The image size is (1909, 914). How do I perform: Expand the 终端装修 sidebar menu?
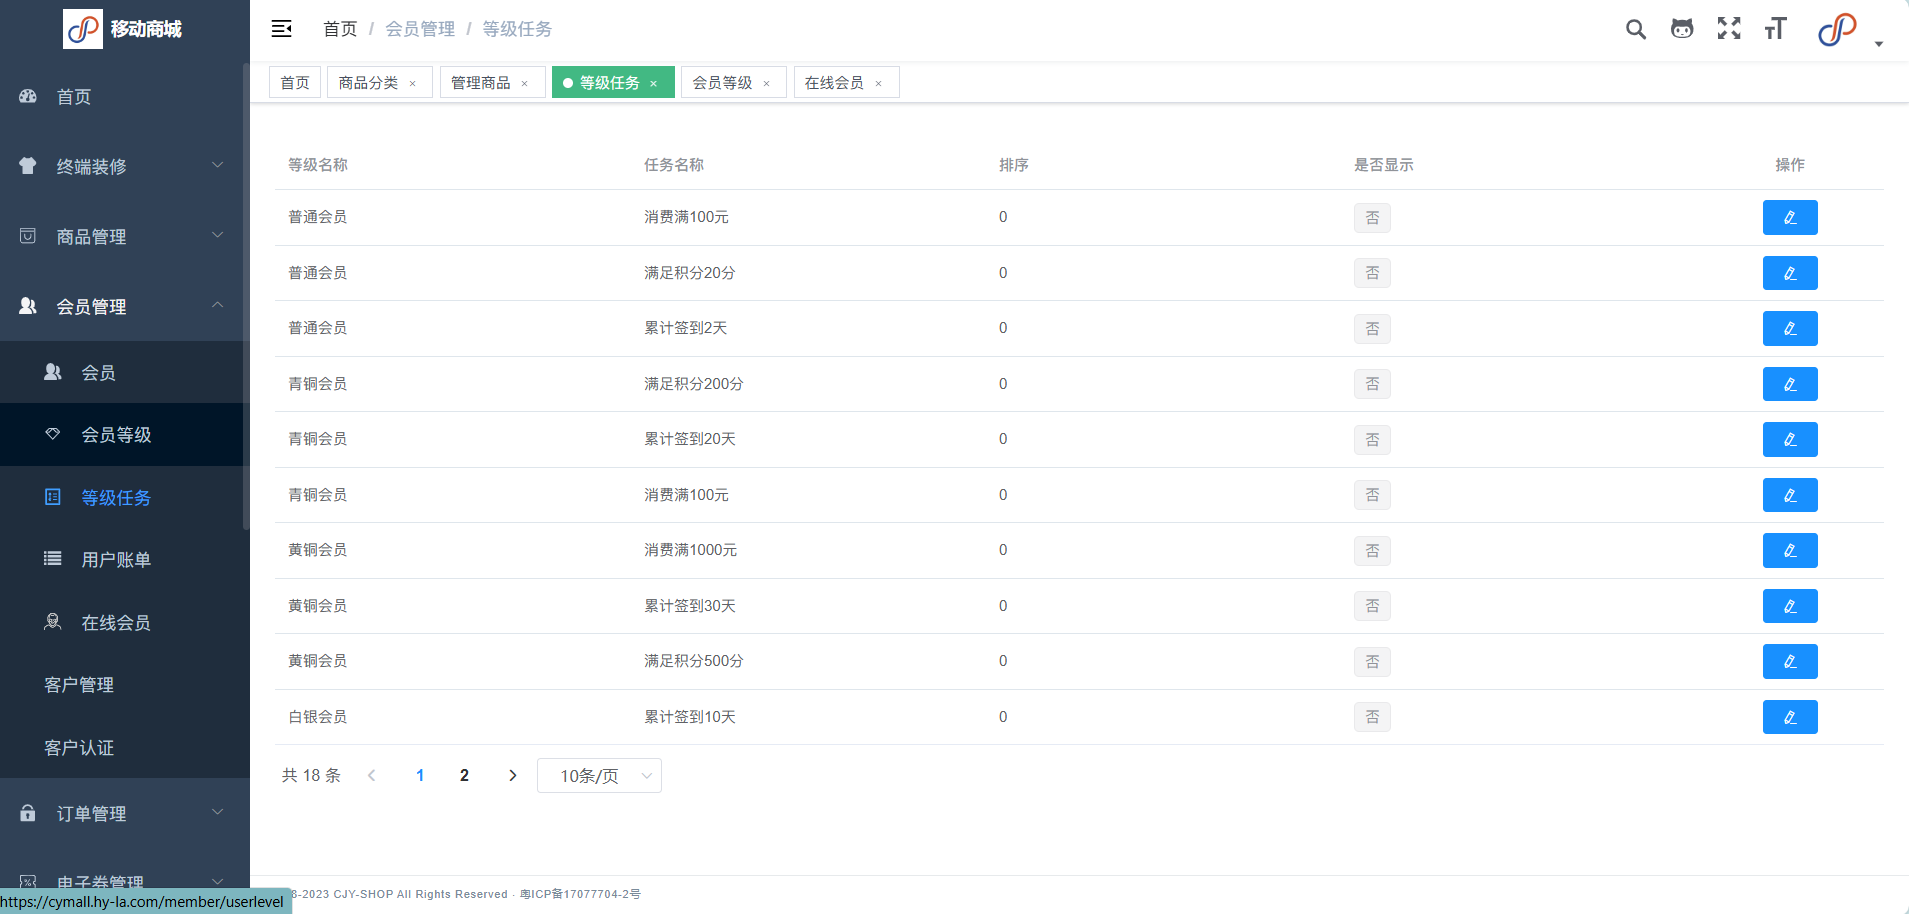tap(124, 167)
